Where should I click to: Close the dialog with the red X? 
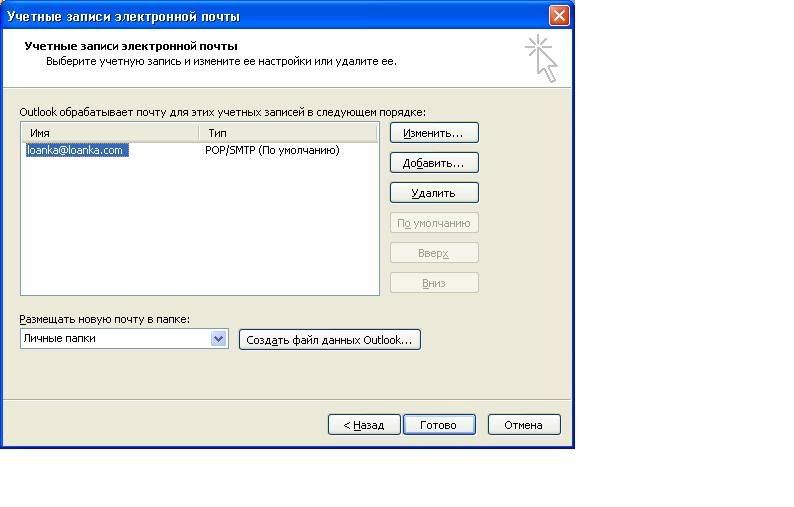(x=559, y=15)
